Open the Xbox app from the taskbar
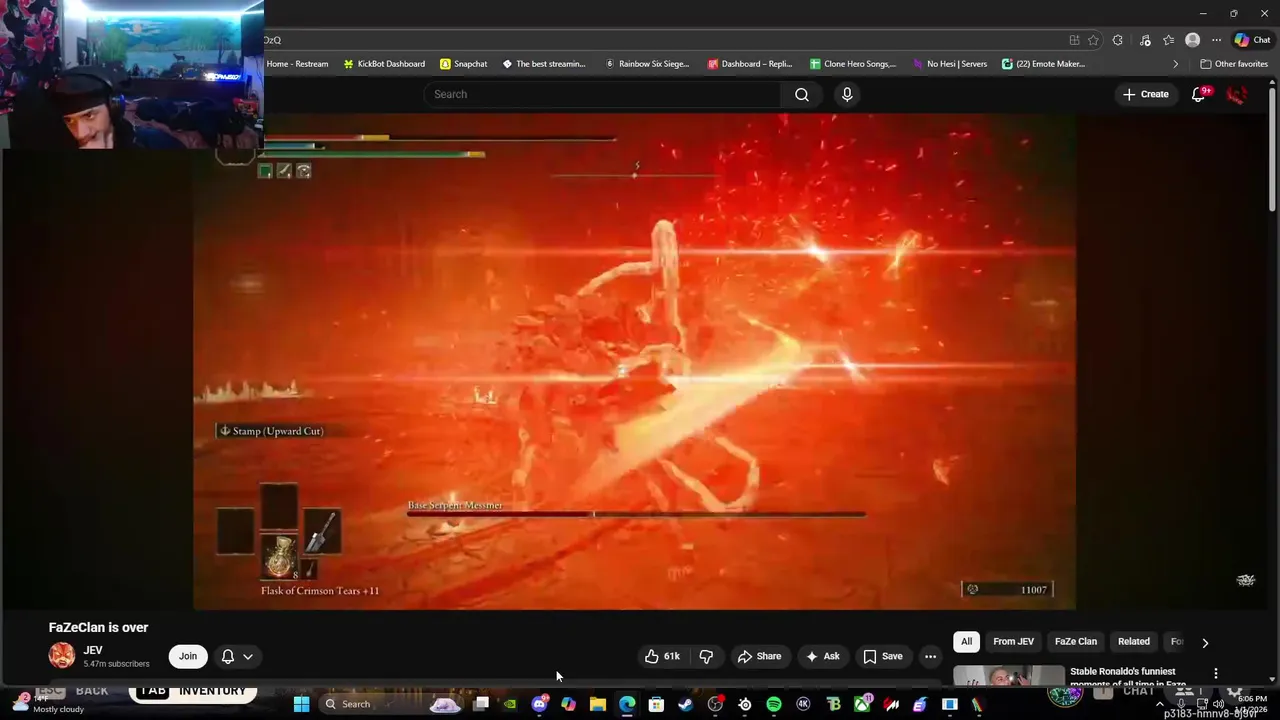Image resolution: width=1280 pixels, height=720 pixels. (862, 704)
